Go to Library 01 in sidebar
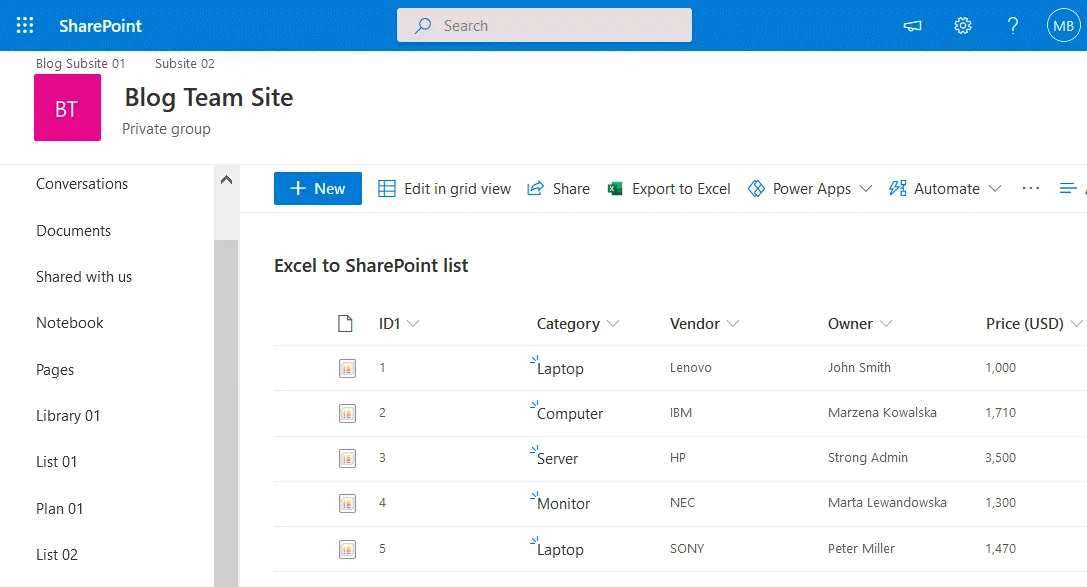 click(68, 416)
